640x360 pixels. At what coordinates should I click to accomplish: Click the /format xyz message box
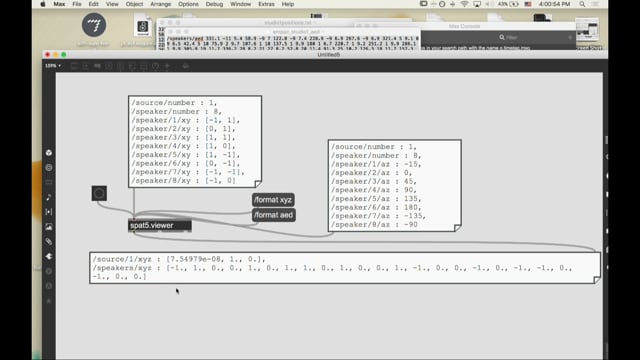click(x=273, y=200)
